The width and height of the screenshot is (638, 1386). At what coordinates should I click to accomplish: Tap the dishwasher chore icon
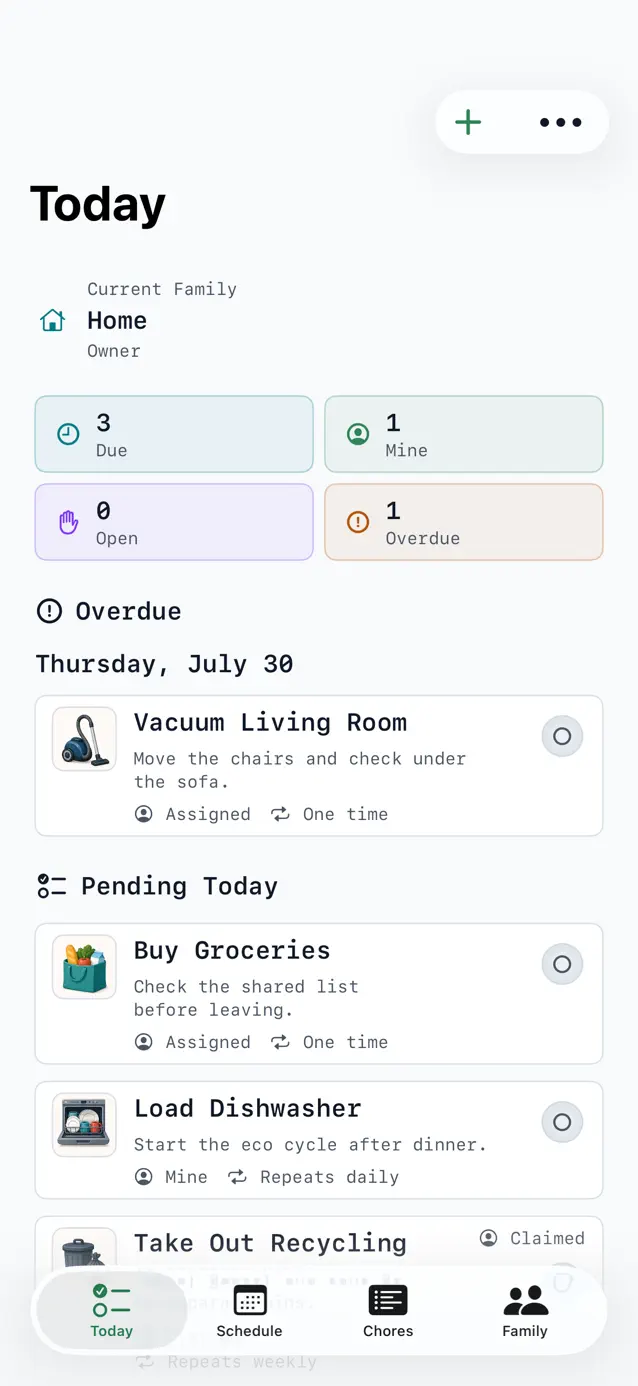(x=84, y=1125)
